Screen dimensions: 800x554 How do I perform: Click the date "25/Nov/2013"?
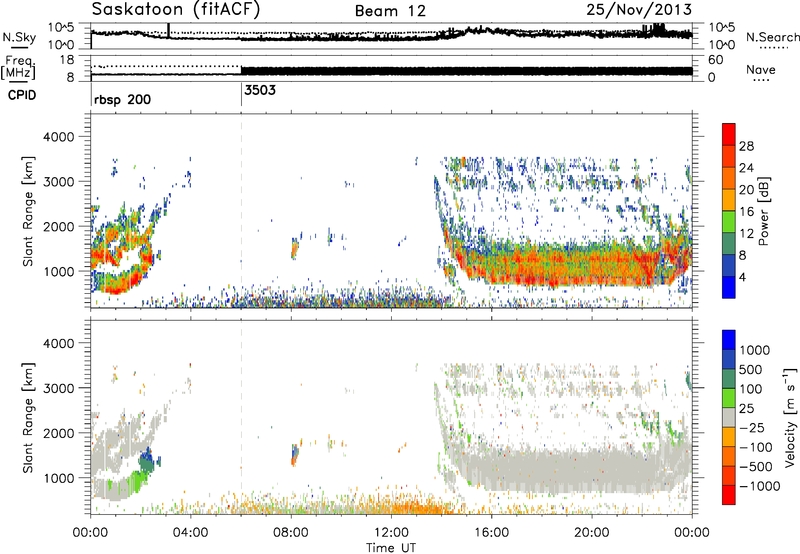639,9
